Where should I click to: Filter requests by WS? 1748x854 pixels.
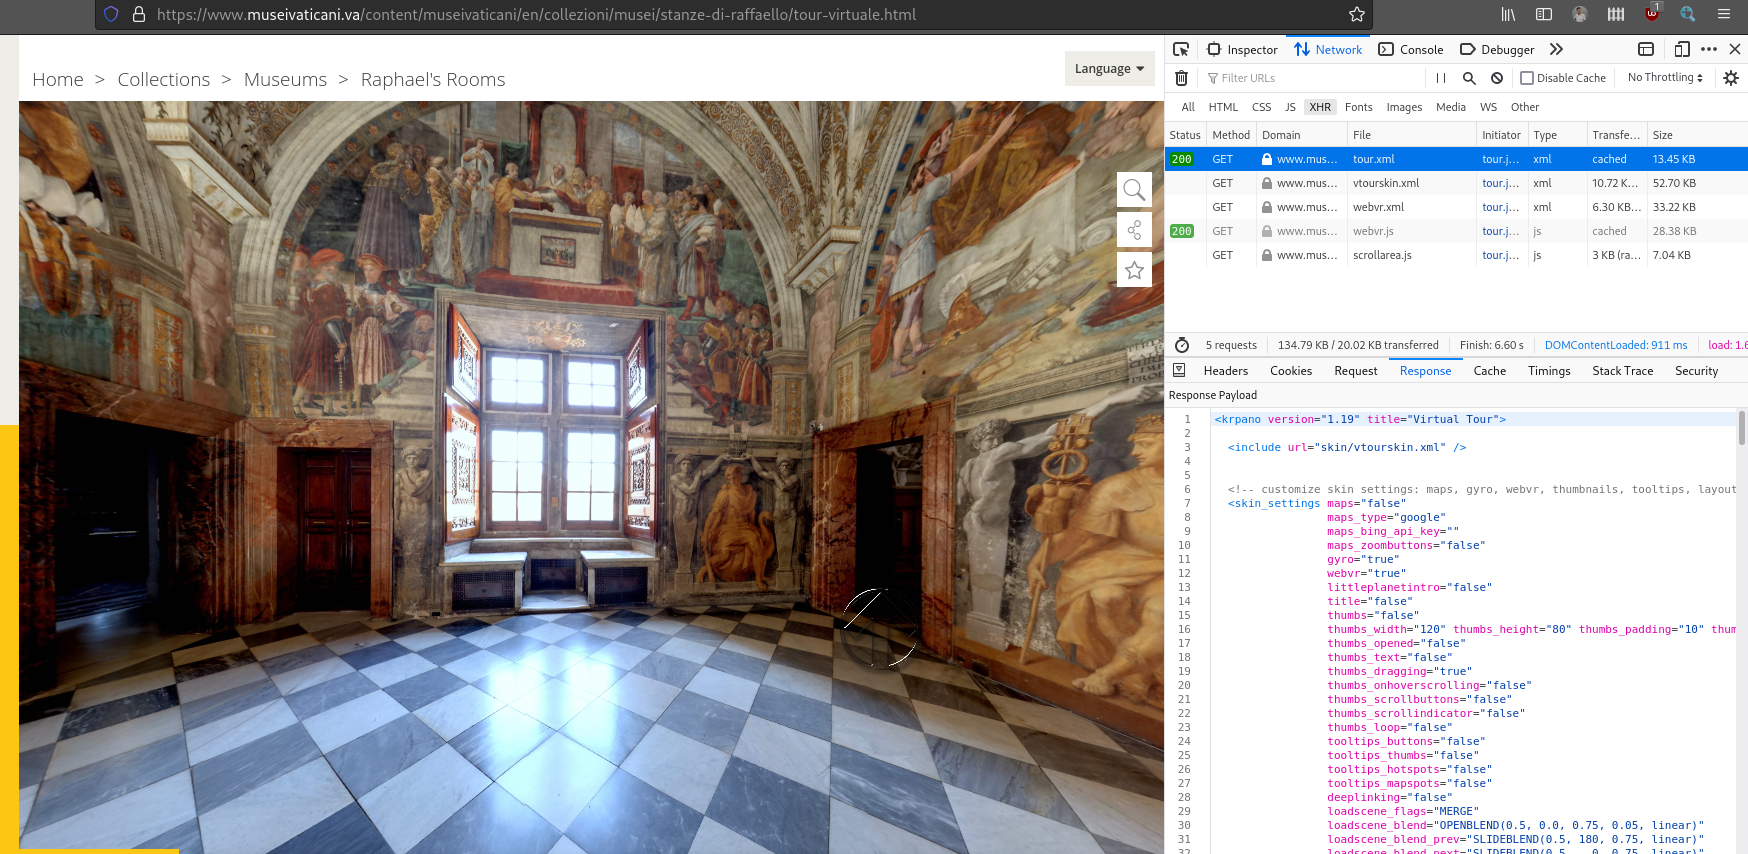click(1489, 107)
